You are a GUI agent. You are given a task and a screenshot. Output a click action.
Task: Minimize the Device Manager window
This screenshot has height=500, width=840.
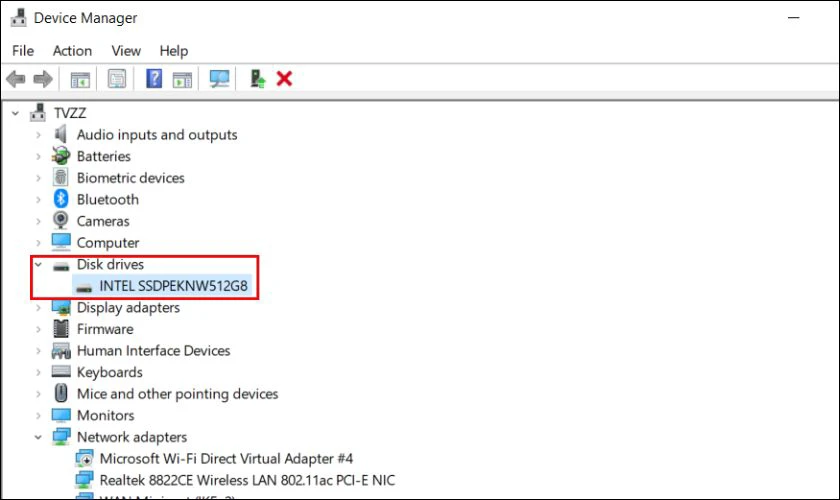tap(793, 18)
